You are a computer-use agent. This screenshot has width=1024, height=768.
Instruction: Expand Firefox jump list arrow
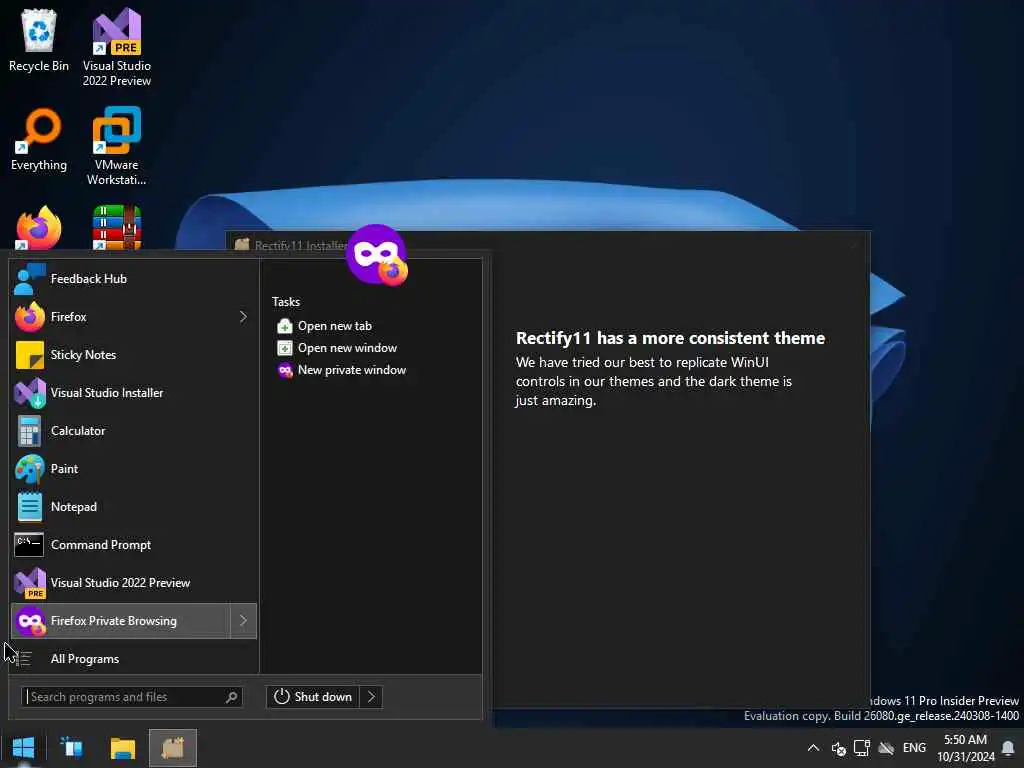click(243, 317)
